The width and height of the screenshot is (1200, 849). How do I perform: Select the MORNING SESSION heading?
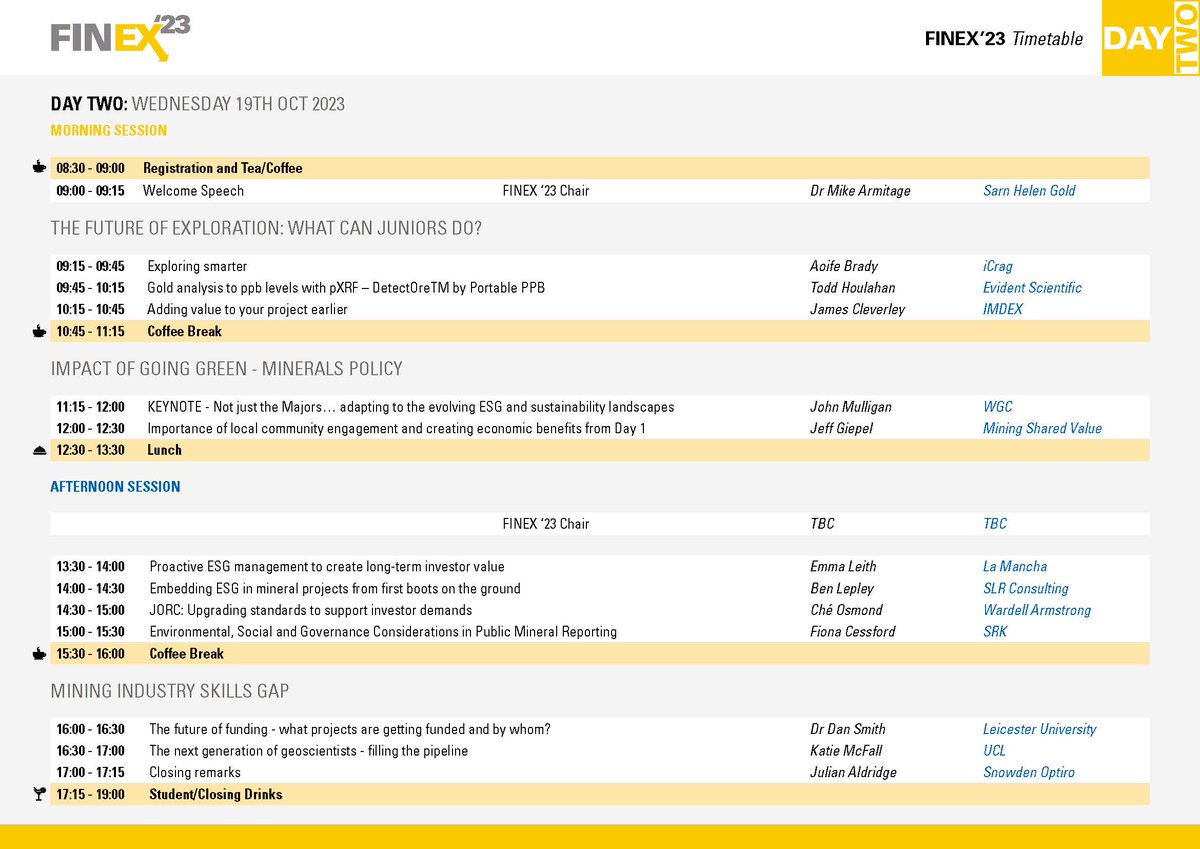click(x=109, y=130)
